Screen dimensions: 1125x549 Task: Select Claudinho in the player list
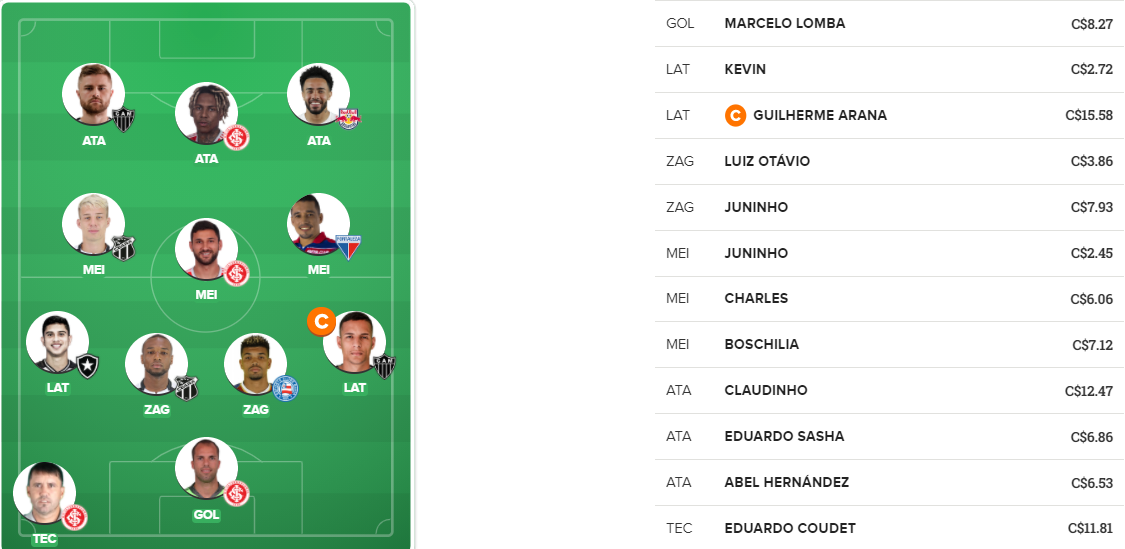point(890,390)
